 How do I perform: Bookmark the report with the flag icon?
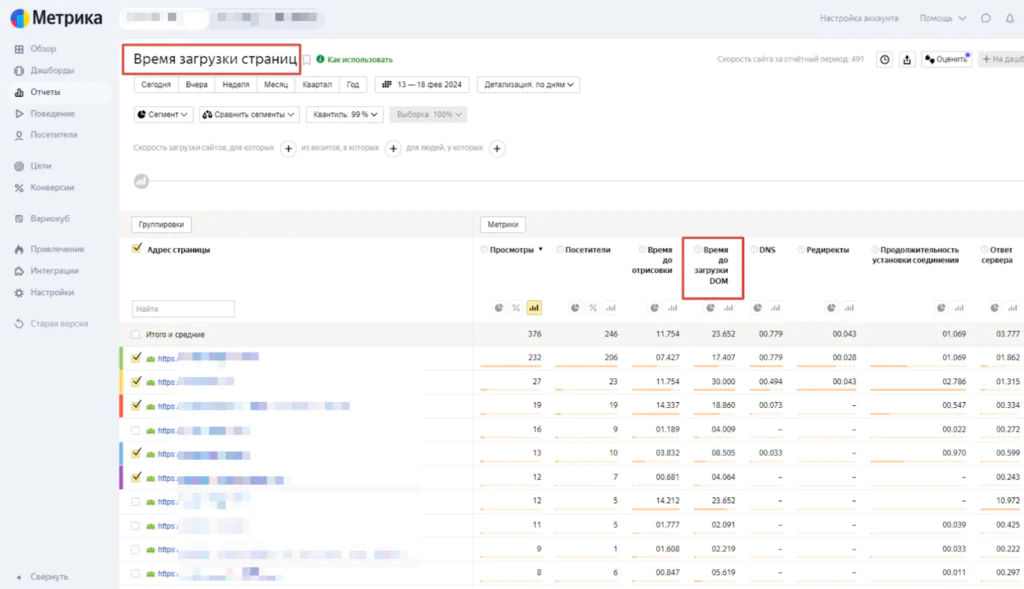[x=307, y=60]
